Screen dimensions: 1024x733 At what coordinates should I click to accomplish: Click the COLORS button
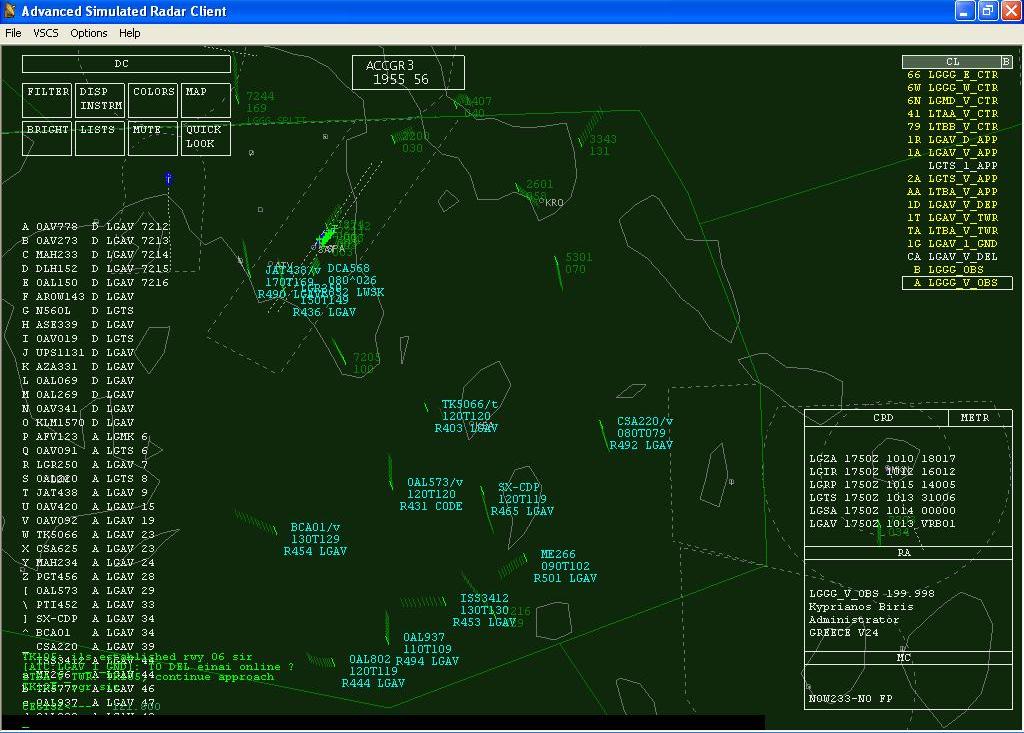coord(153,100)
